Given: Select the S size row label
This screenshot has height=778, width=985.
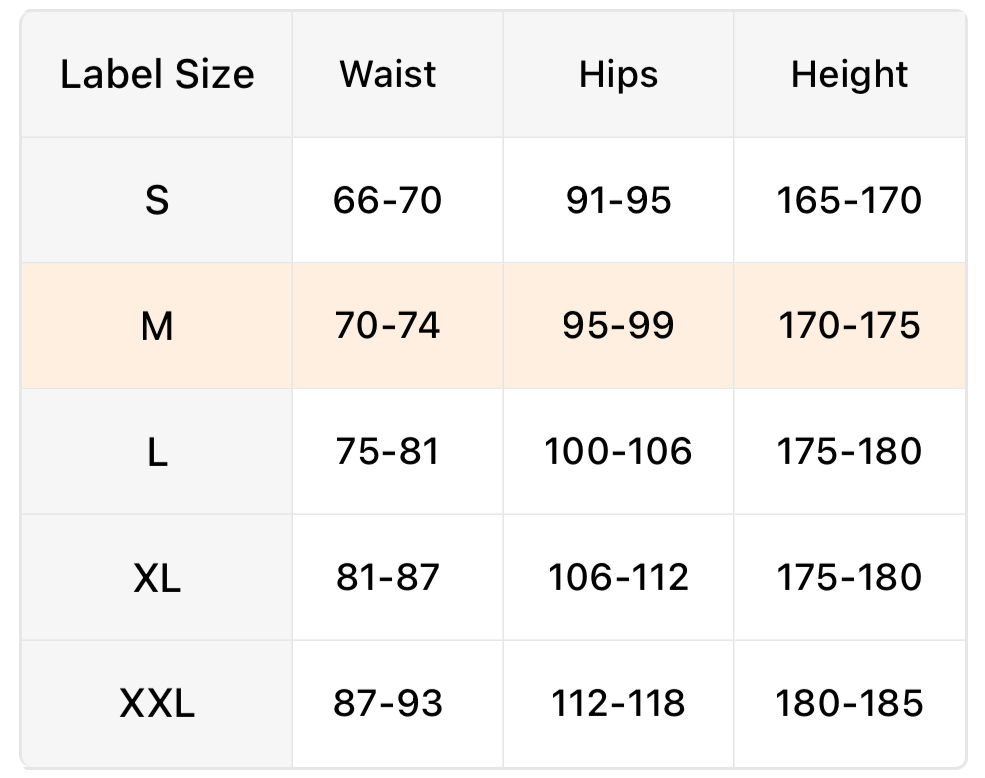Looking at the screenshot, I should pos(157,201).
